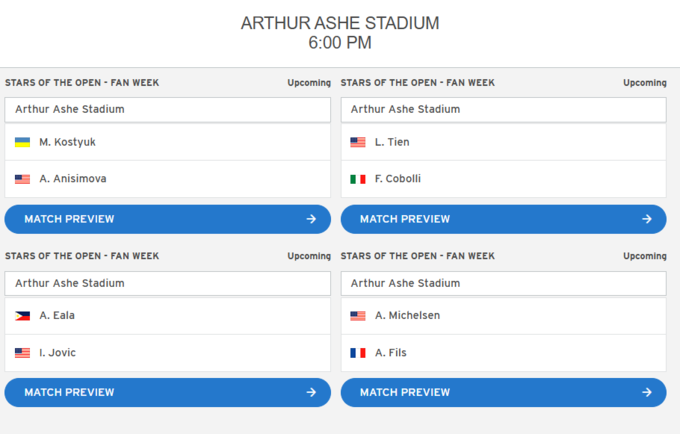This screenshot has width=680, height=434.
Task: Click the Italy flag next to F. Cobolli
Action: coord(358,179)
